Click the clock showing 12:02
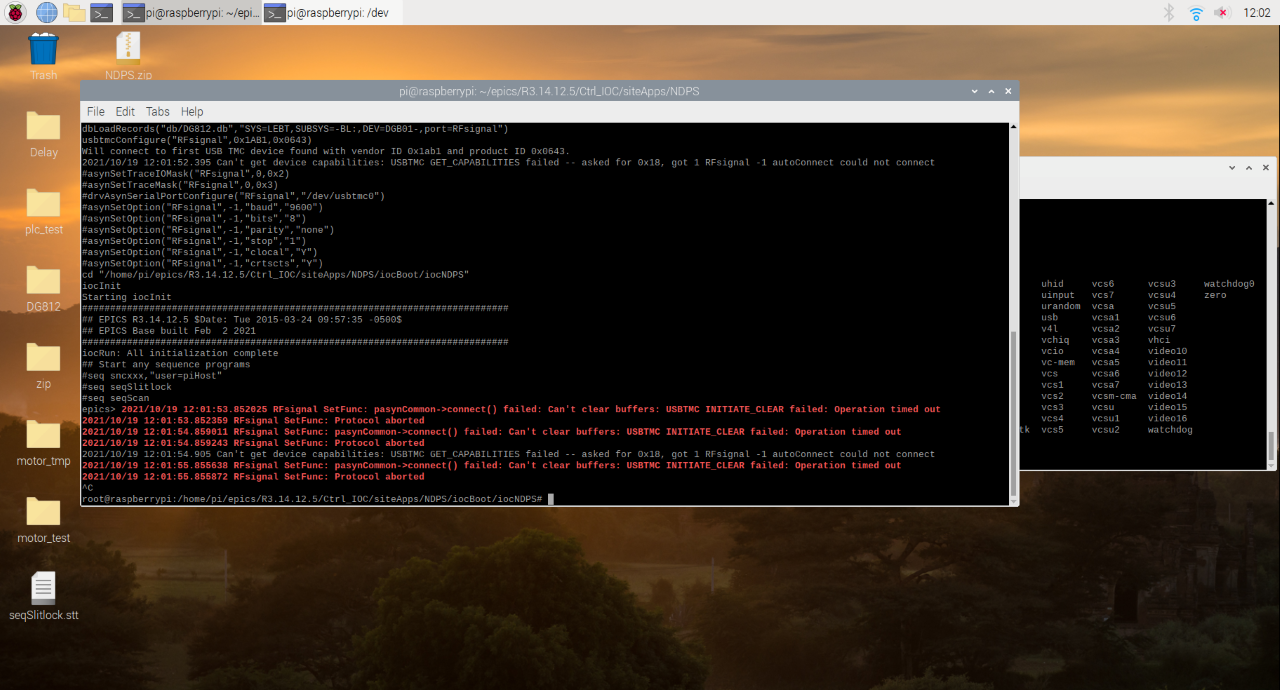The width and height of the screenshot is (1280, 690). [1257, 13]
